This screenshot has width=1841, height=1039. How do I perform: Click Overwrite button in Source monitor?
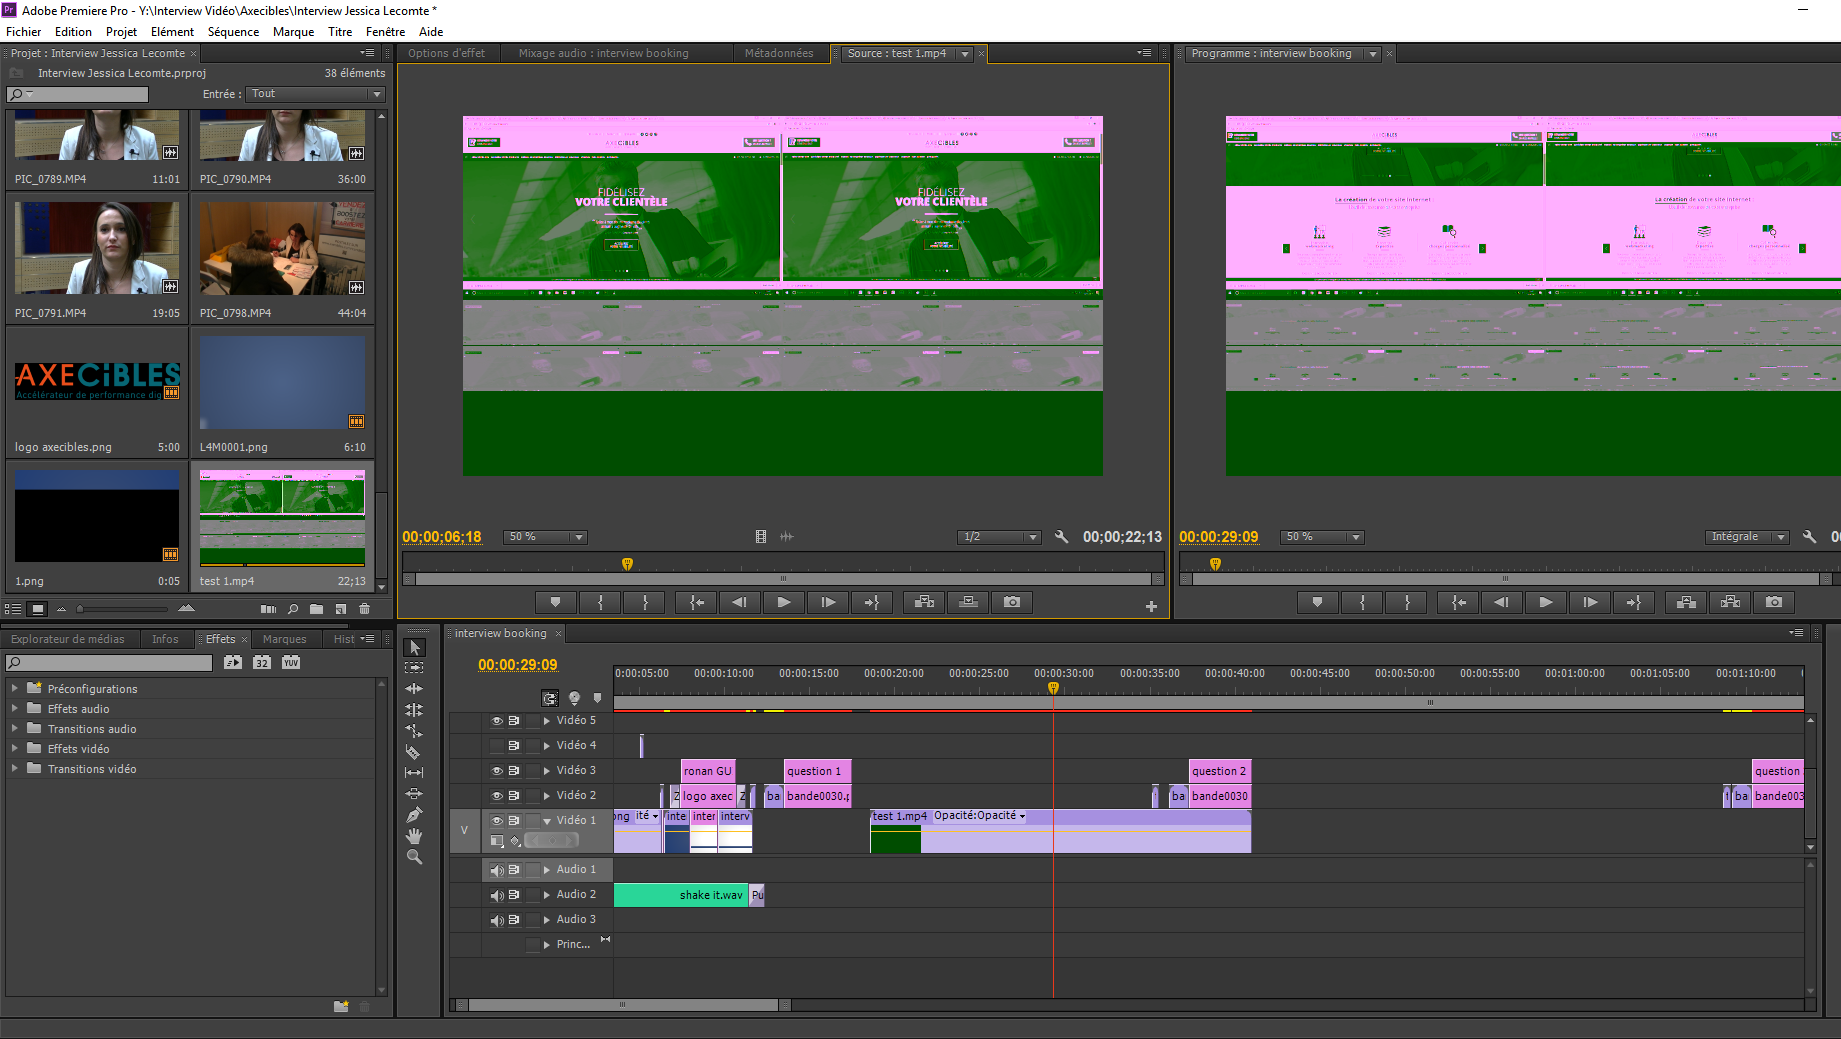tap(968, 602)
